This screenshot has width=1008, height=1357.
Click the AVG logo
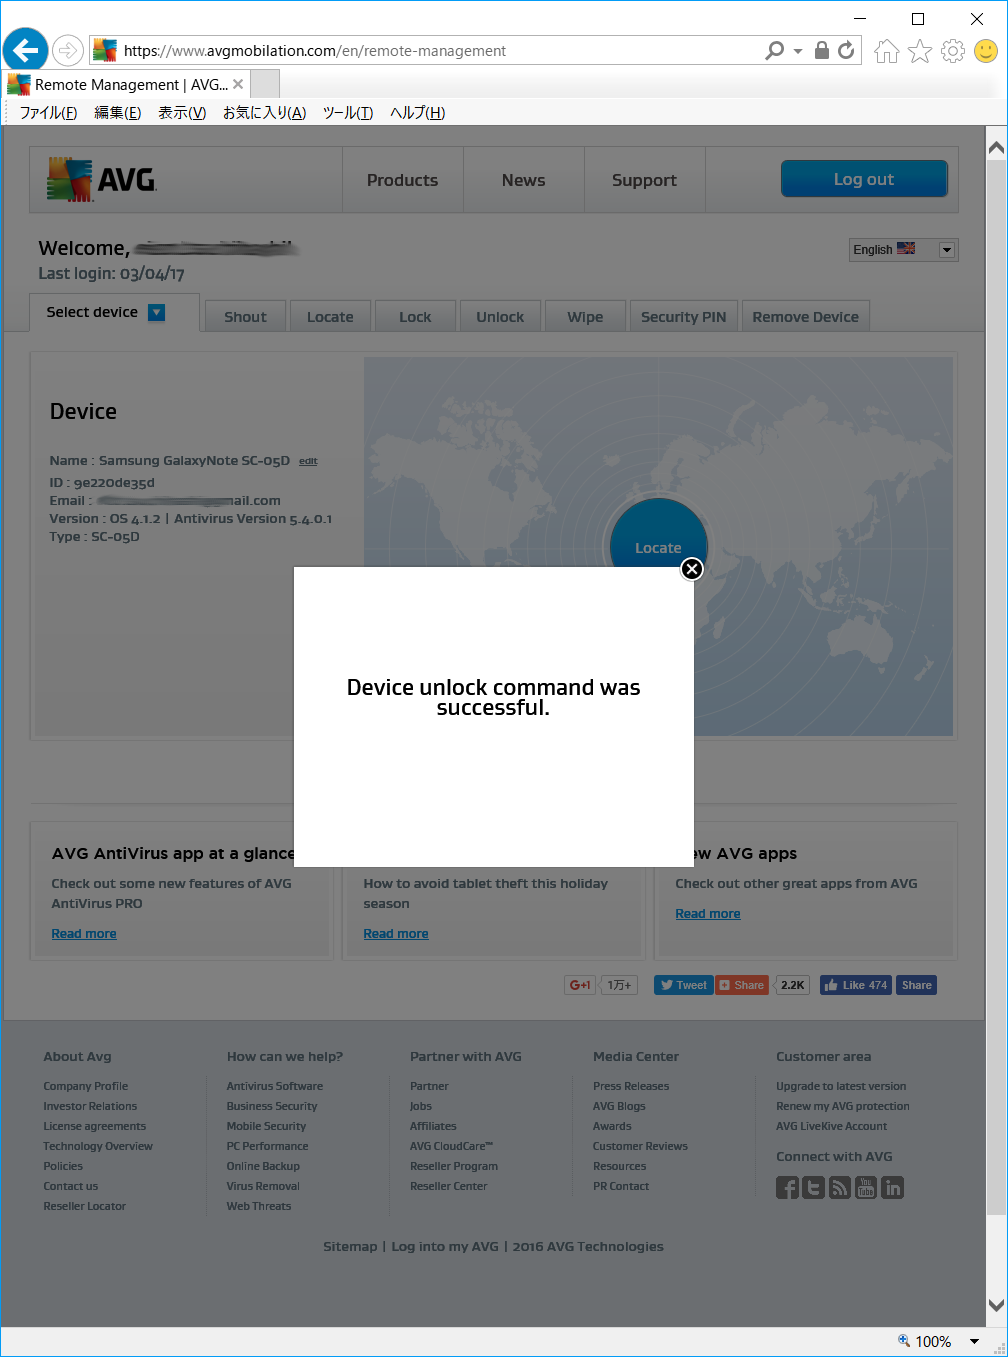[102, 180]
